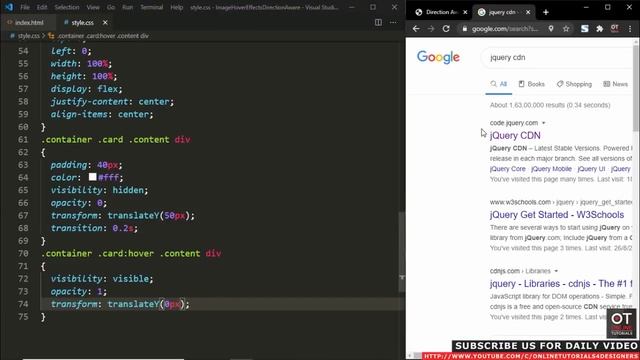Open the jQuery Core sitelink
The height and width of the screenshot is (360, 640).
click(x=508, y=169)
